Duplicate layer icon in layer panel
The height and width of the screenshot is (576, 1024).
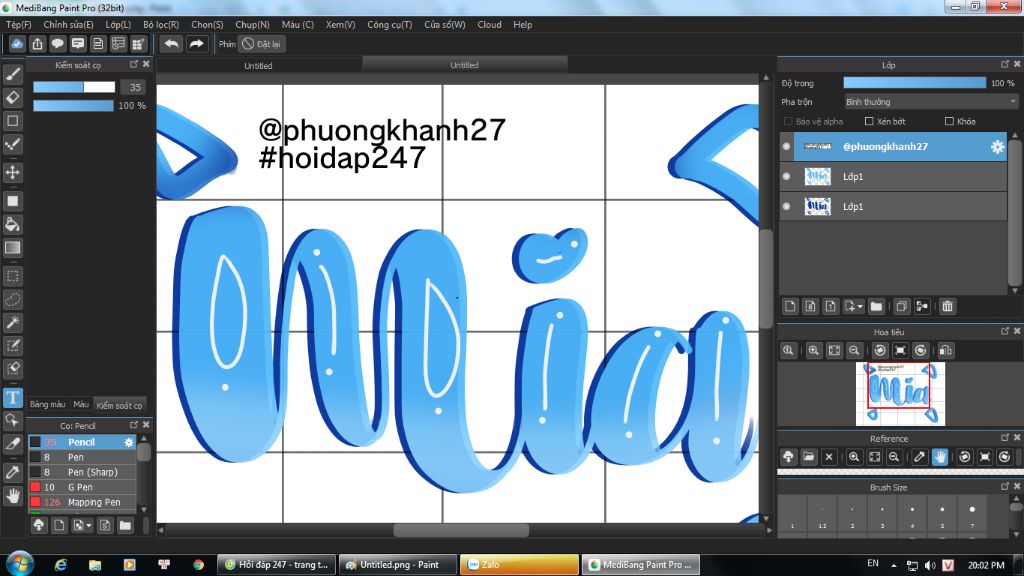(901, 306)
